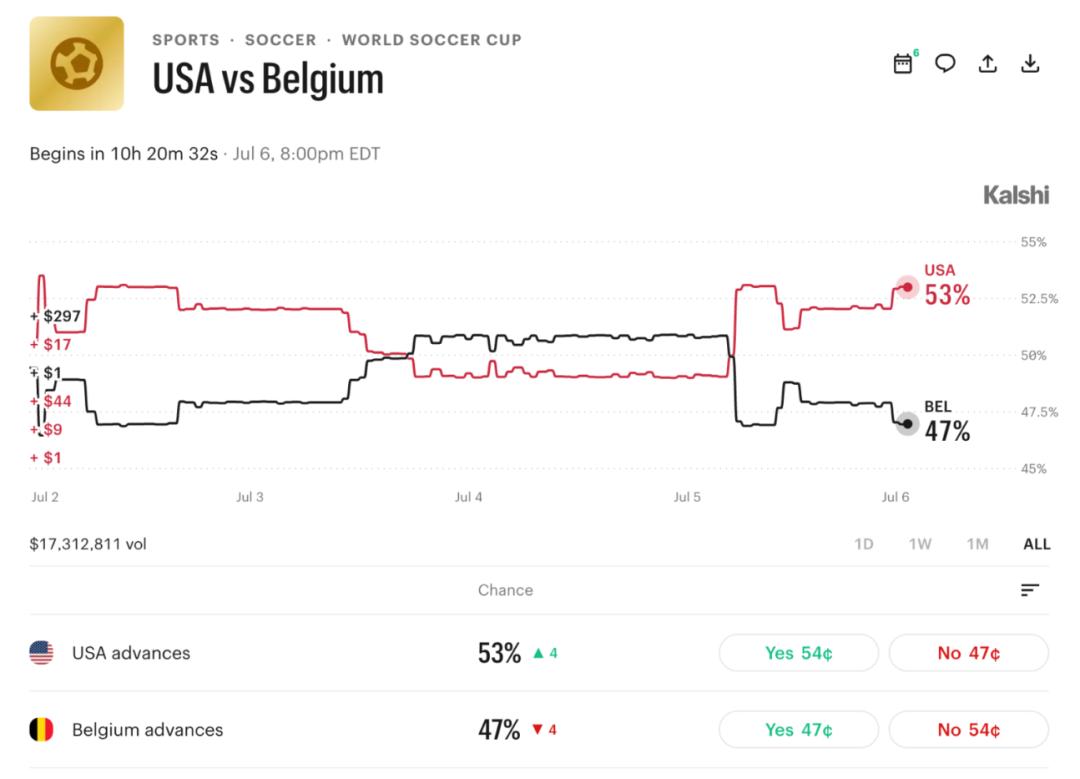
Task: Select the 1D chart range
Action: click(864, 544)
